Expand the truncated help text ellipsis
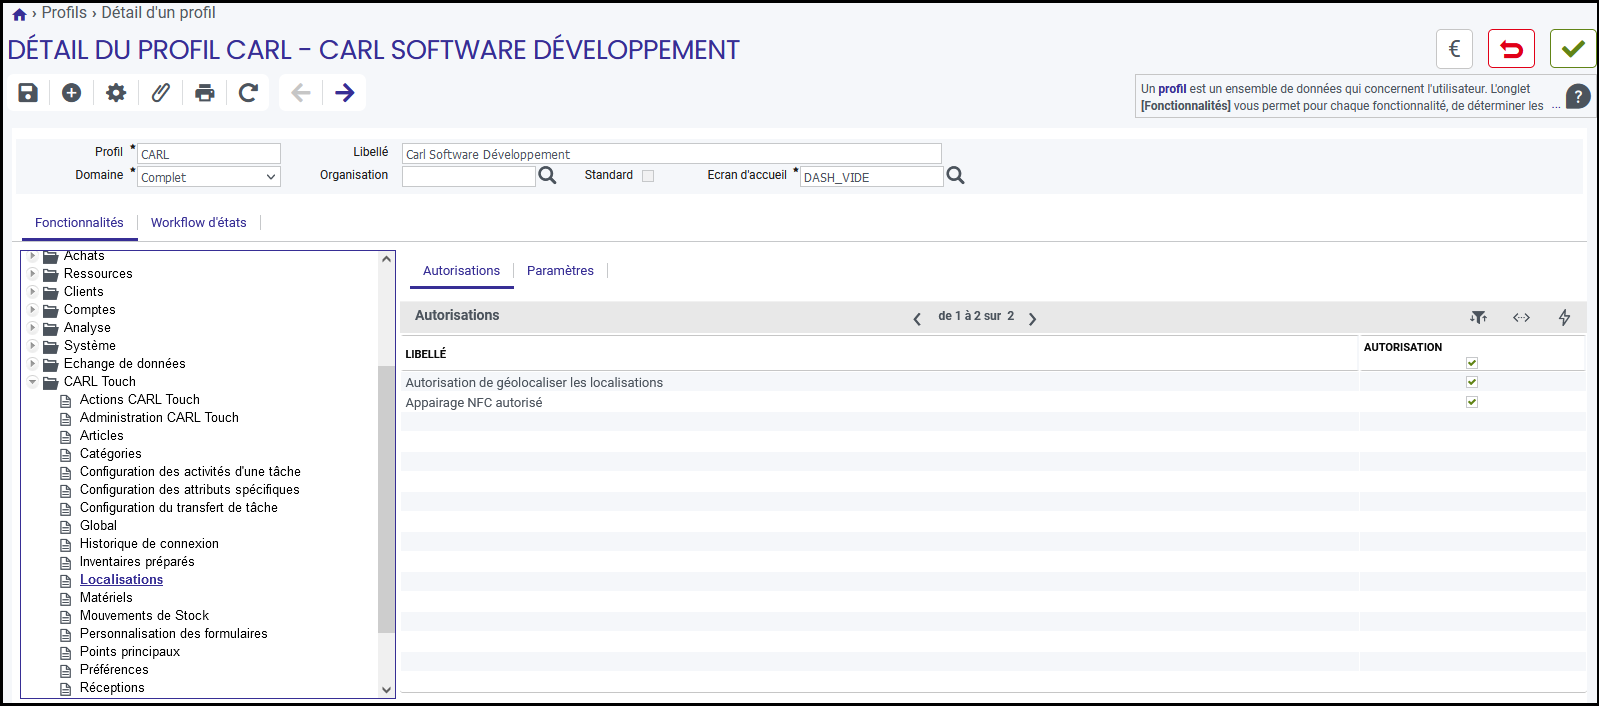The height and width of the screenshot is (706, 1599). coord(1556,106)
